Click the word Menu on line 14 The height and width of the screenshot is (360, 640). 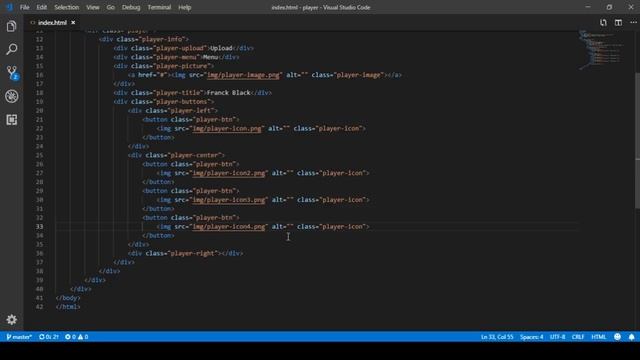(210, 57)
